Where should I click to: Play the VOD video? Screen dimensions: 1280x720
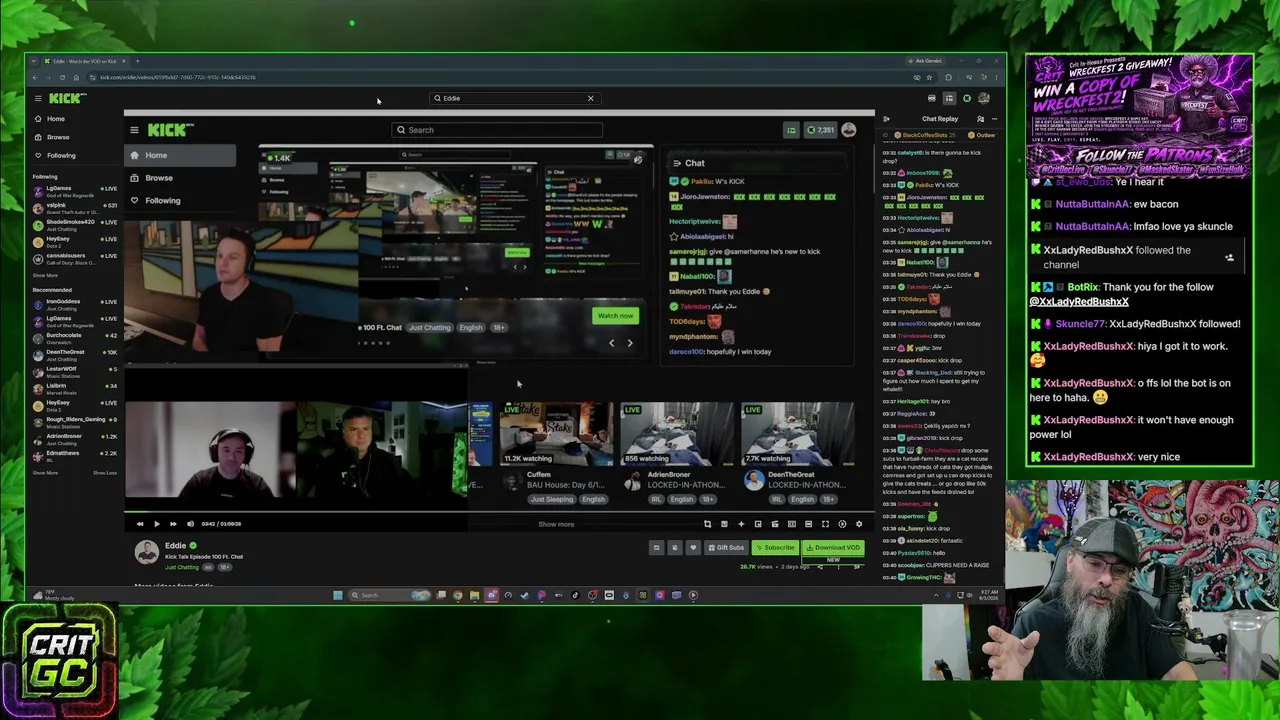[x=156, y=524]
